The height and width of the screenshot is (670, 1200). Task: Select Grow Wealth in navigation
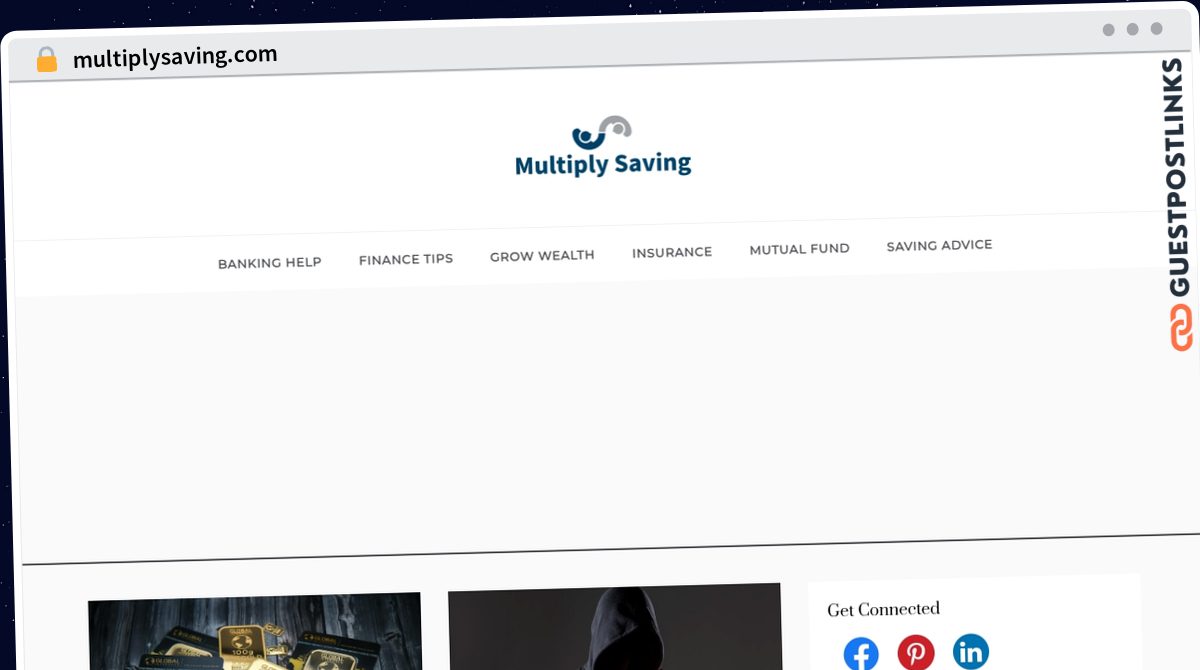[x=542, y=256]
